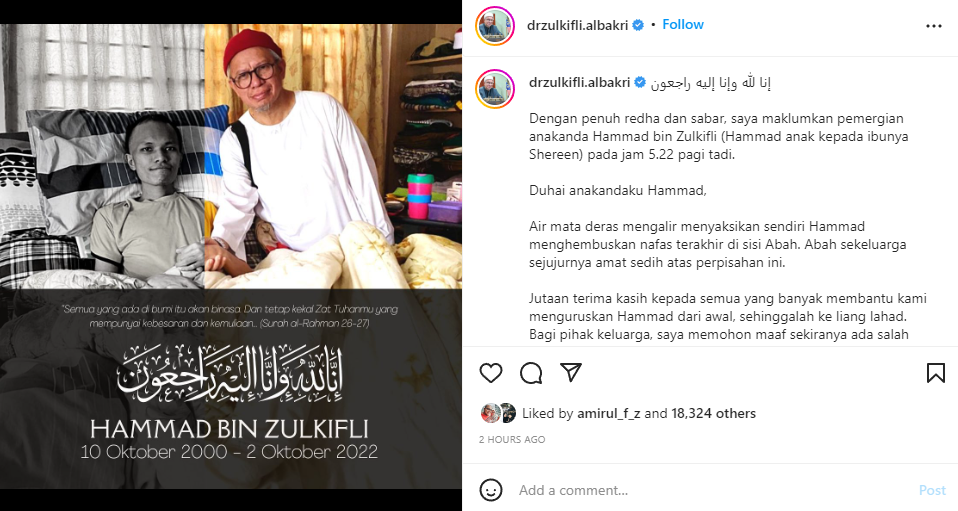The width and height of the screenshot is (958, 511).
Task: Click caption profile avatar picture
Action: 495,89
